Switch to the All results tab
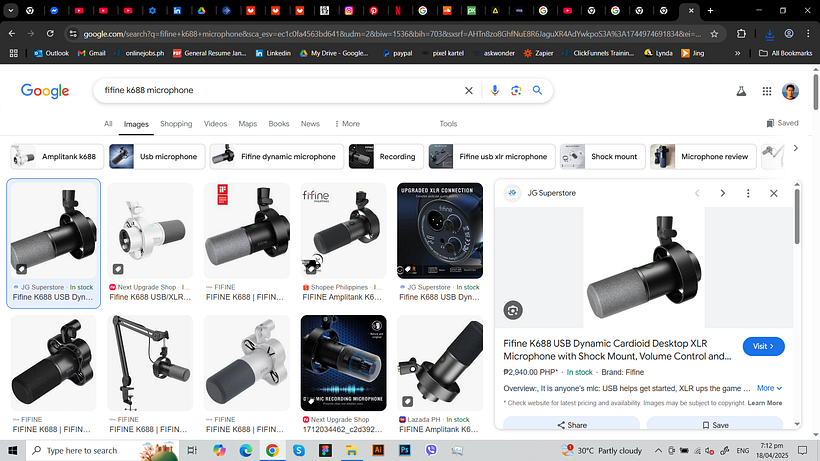The image size is (820, 461). tap(108, 124)
